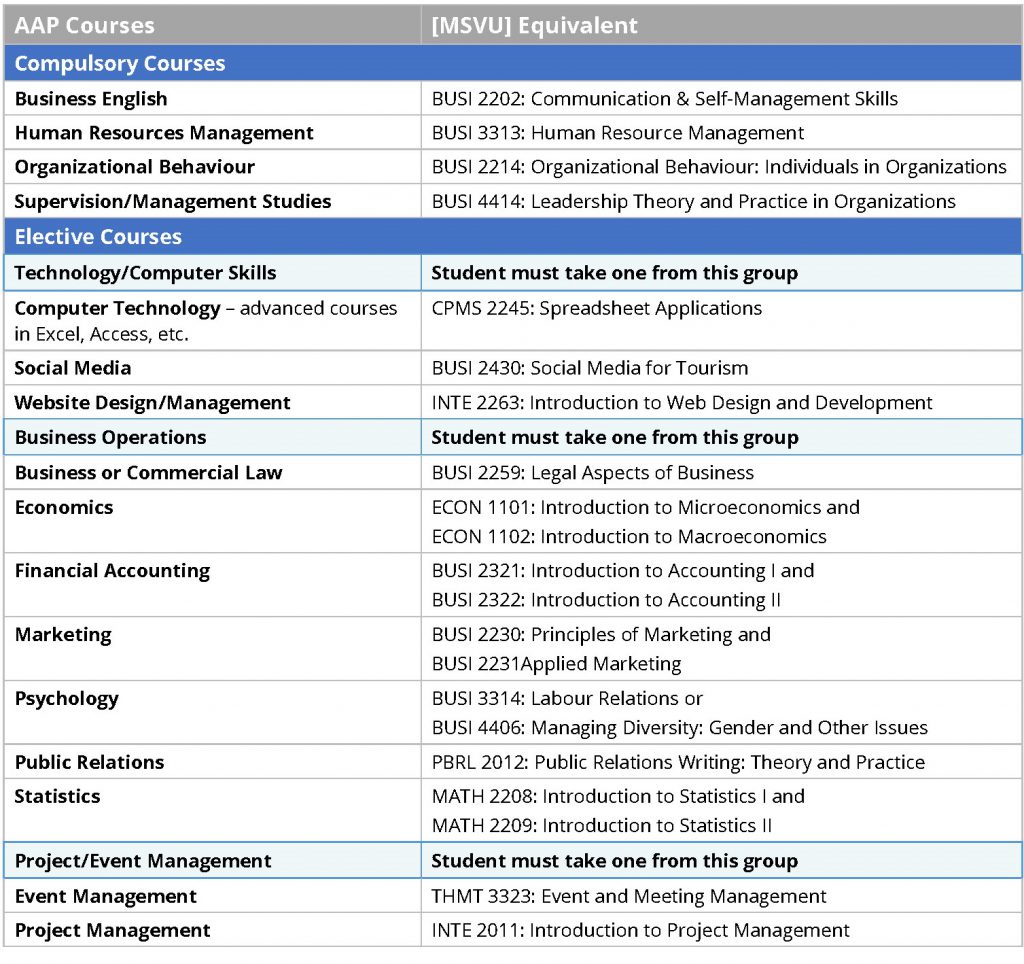Click INTE 2263: Introduction to Web Design
Viewport: 1024px width, 964px height.
pos(681,403)
